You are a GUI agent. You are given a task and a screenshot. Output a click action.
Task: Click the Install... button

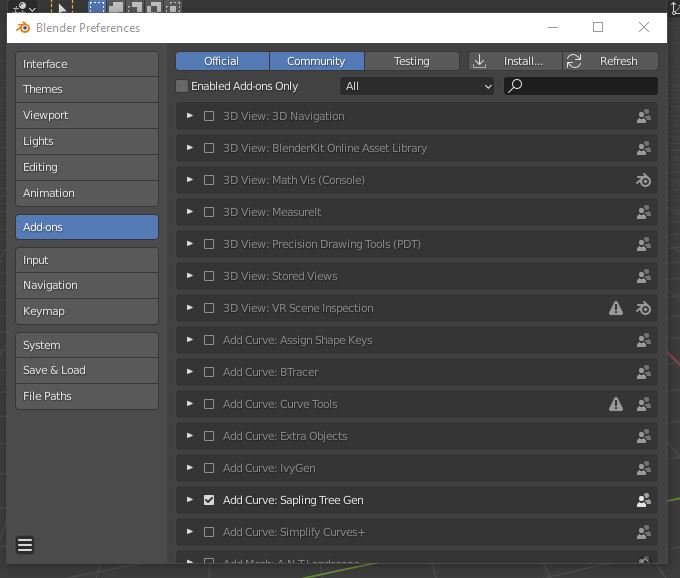point(515,61)
